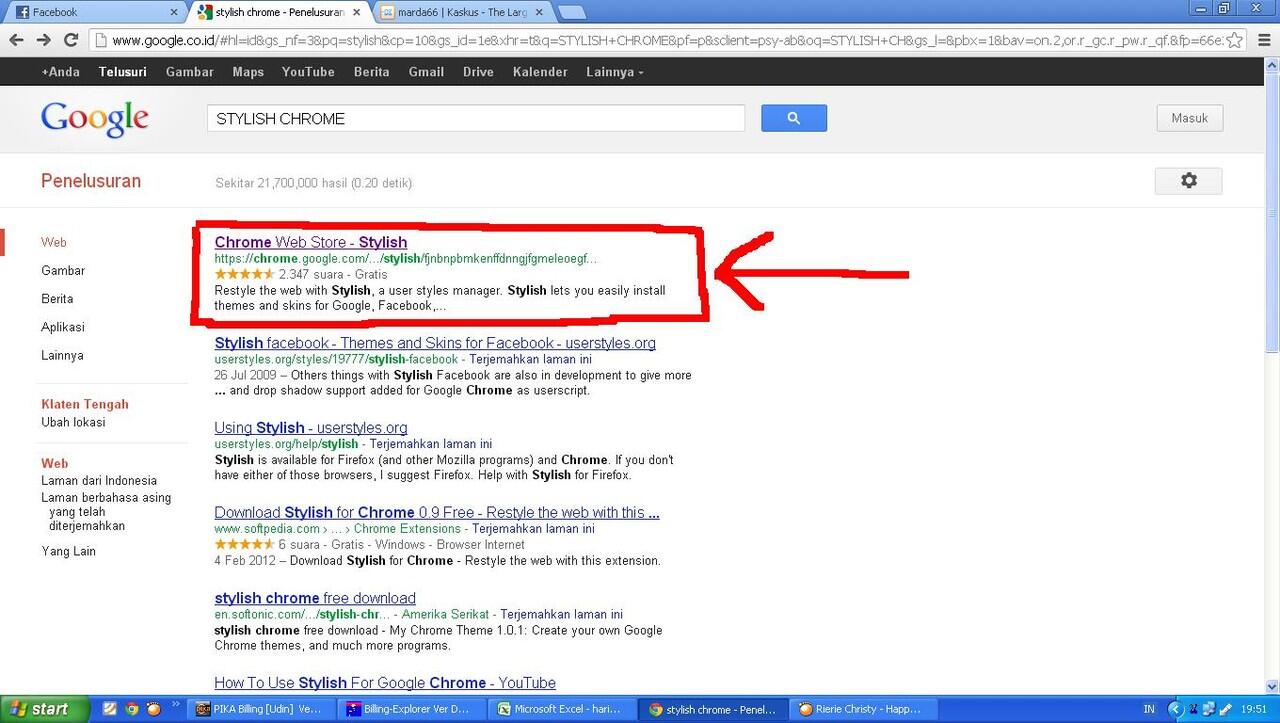Open Berita in the top black bar
This screenshot has height=723, width=1280.
tap(372, 72)
